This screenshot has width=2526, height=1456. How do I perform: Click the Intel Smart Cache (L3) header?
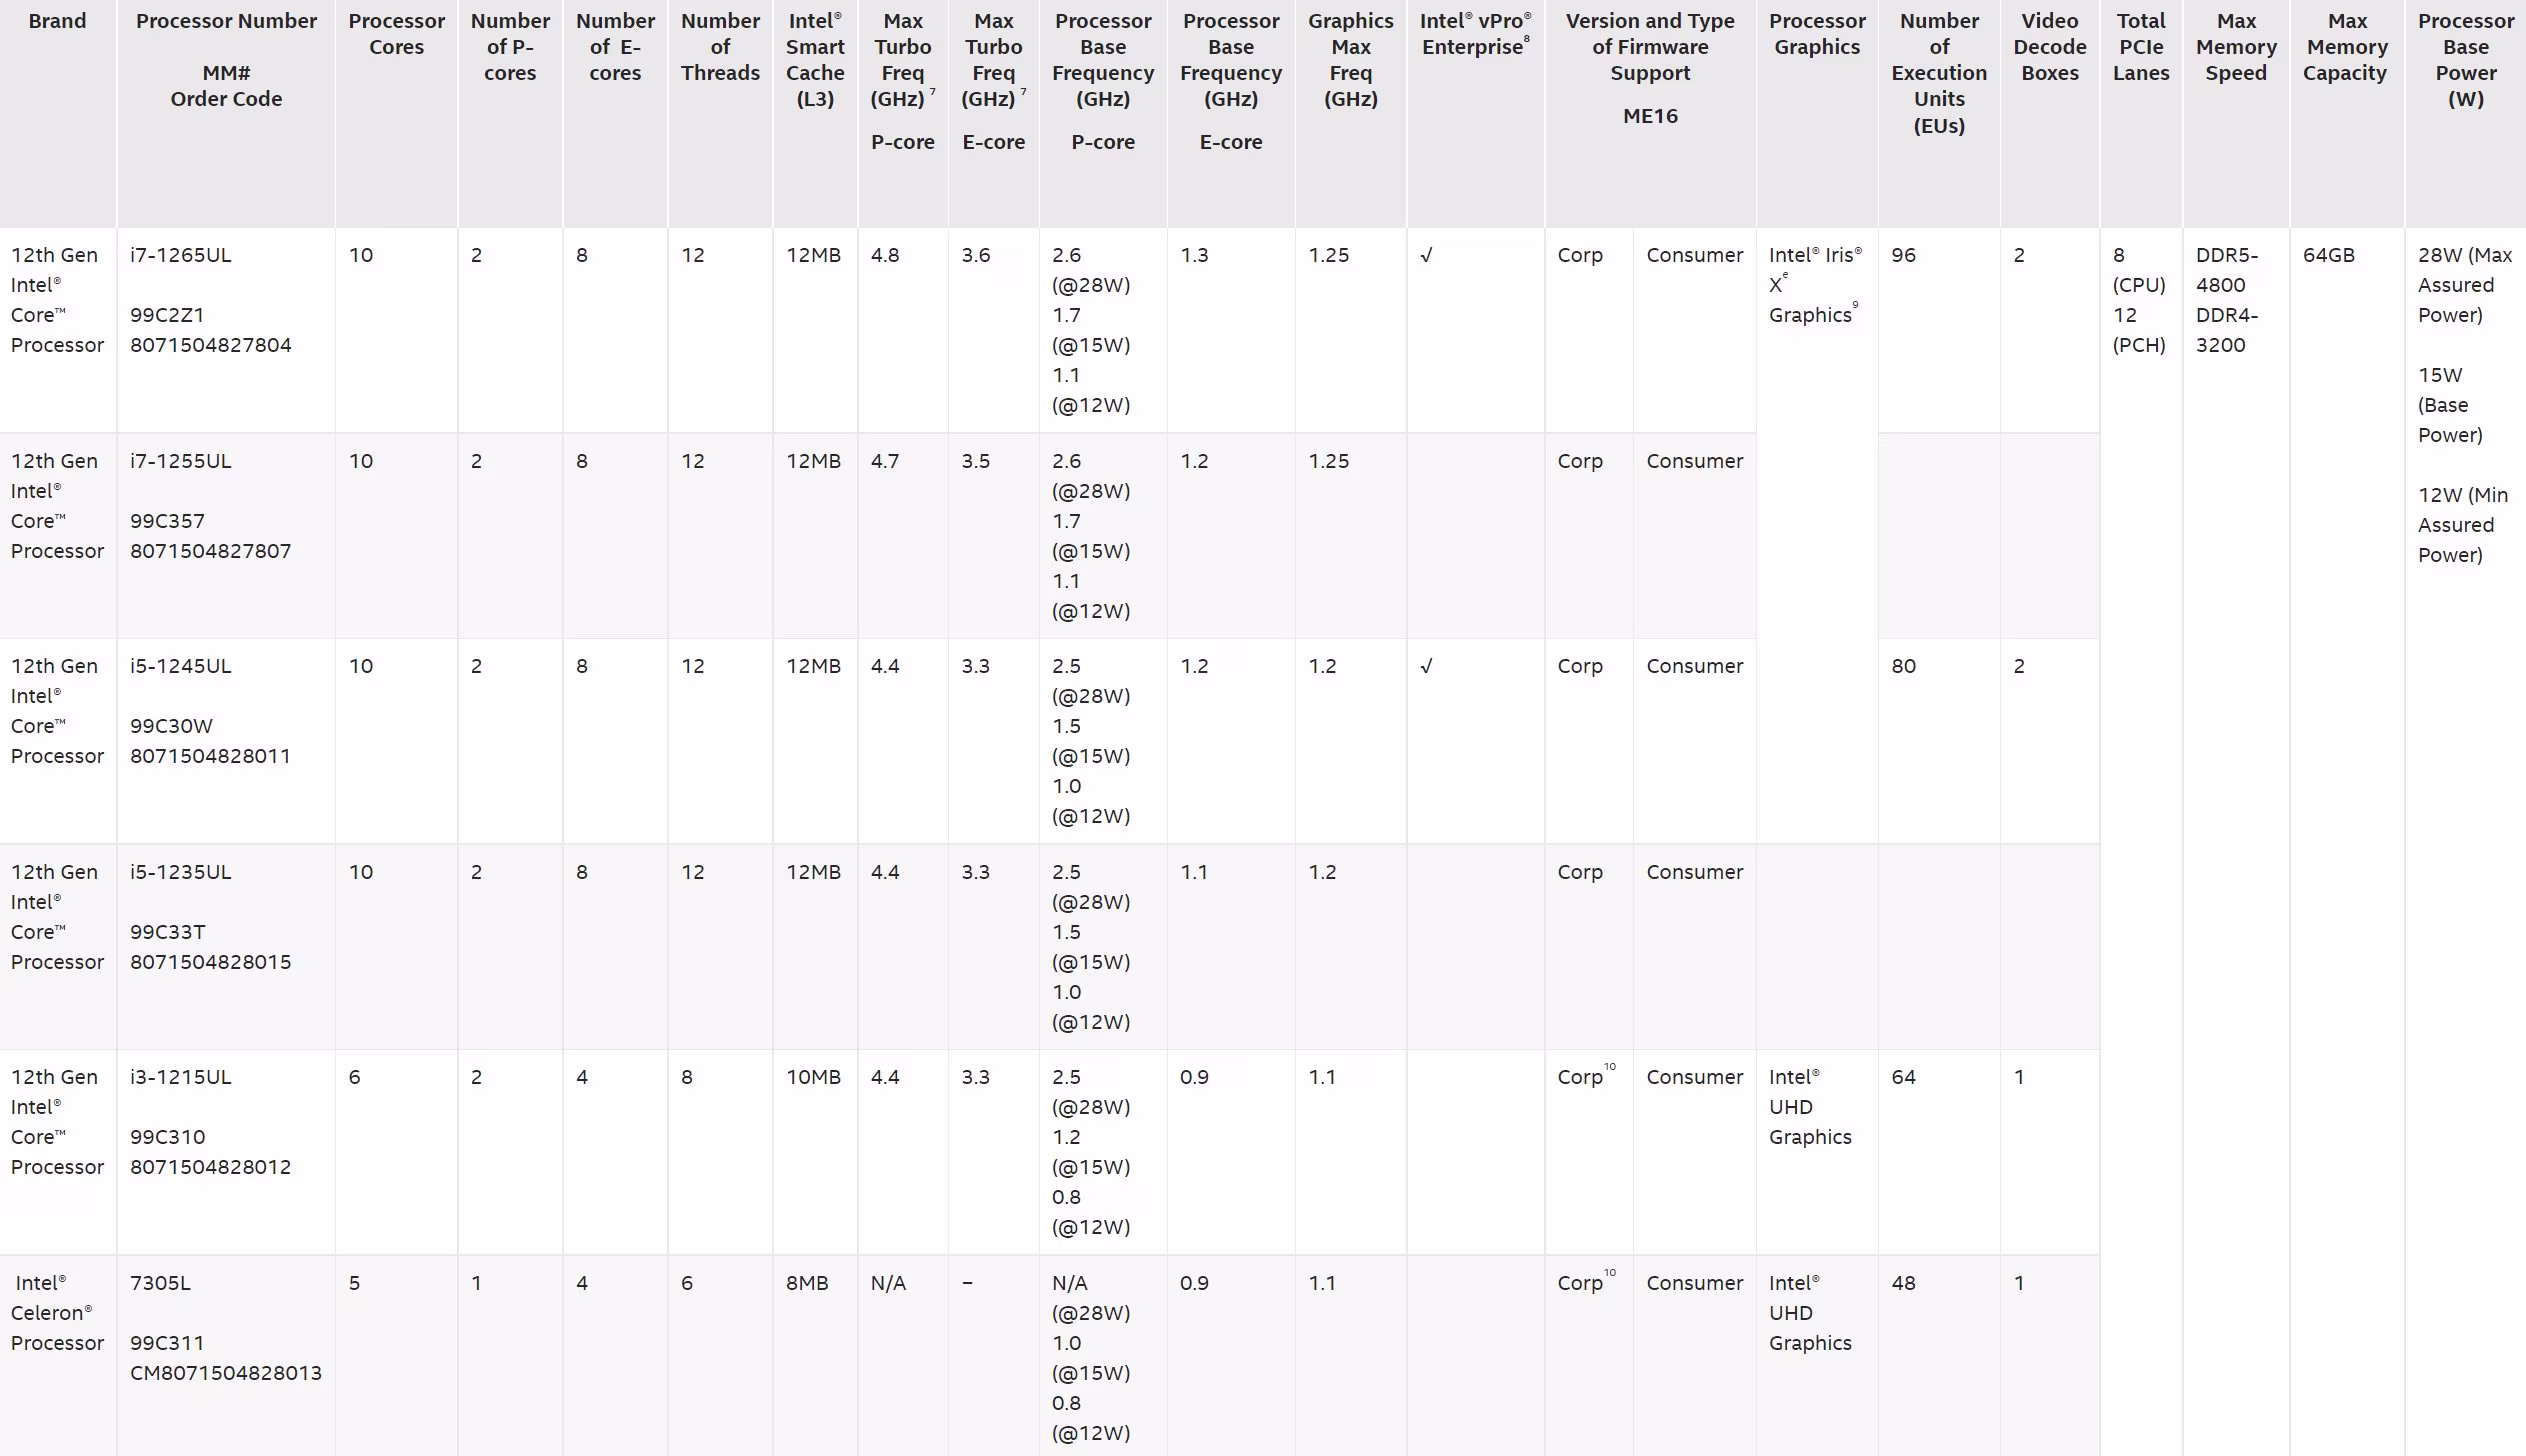[815, 60]
